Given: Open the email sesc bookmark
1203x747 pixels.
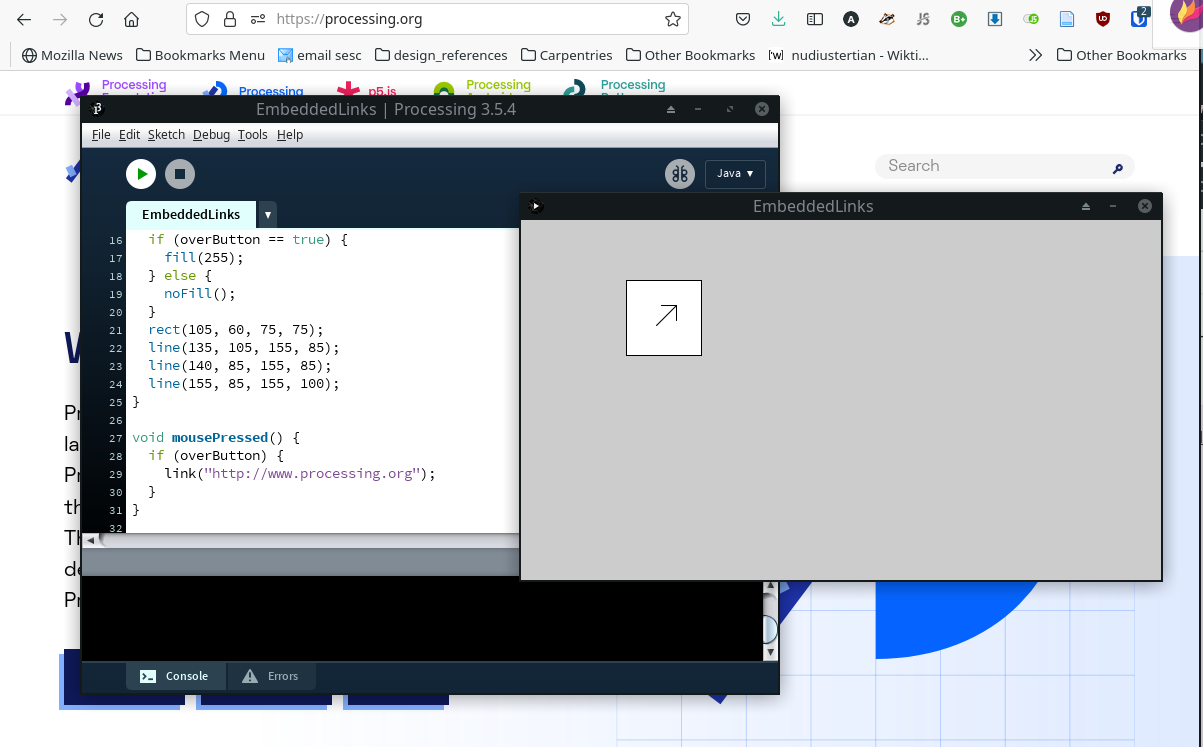Looking at the screenshot, I should 320,55.
